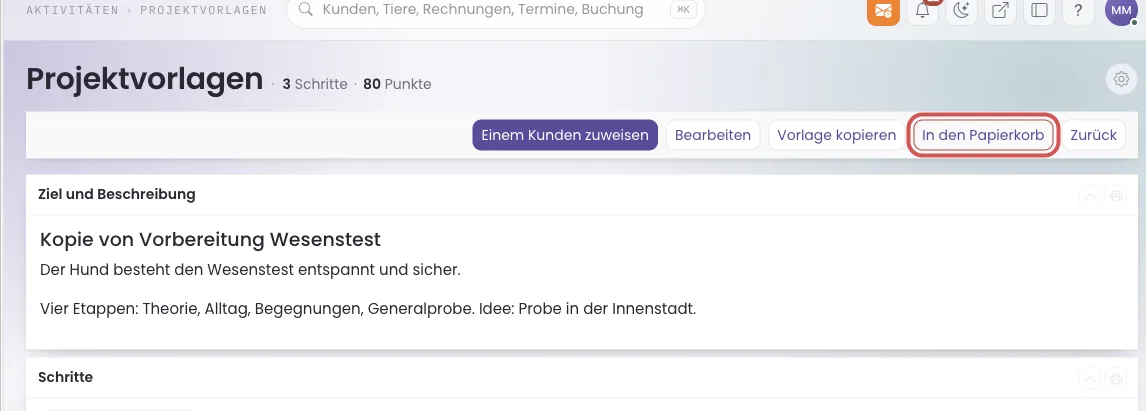This screenshot has width=1146, height=411.
Task: Open help with the question mark icon
Action: [1078, 10]
